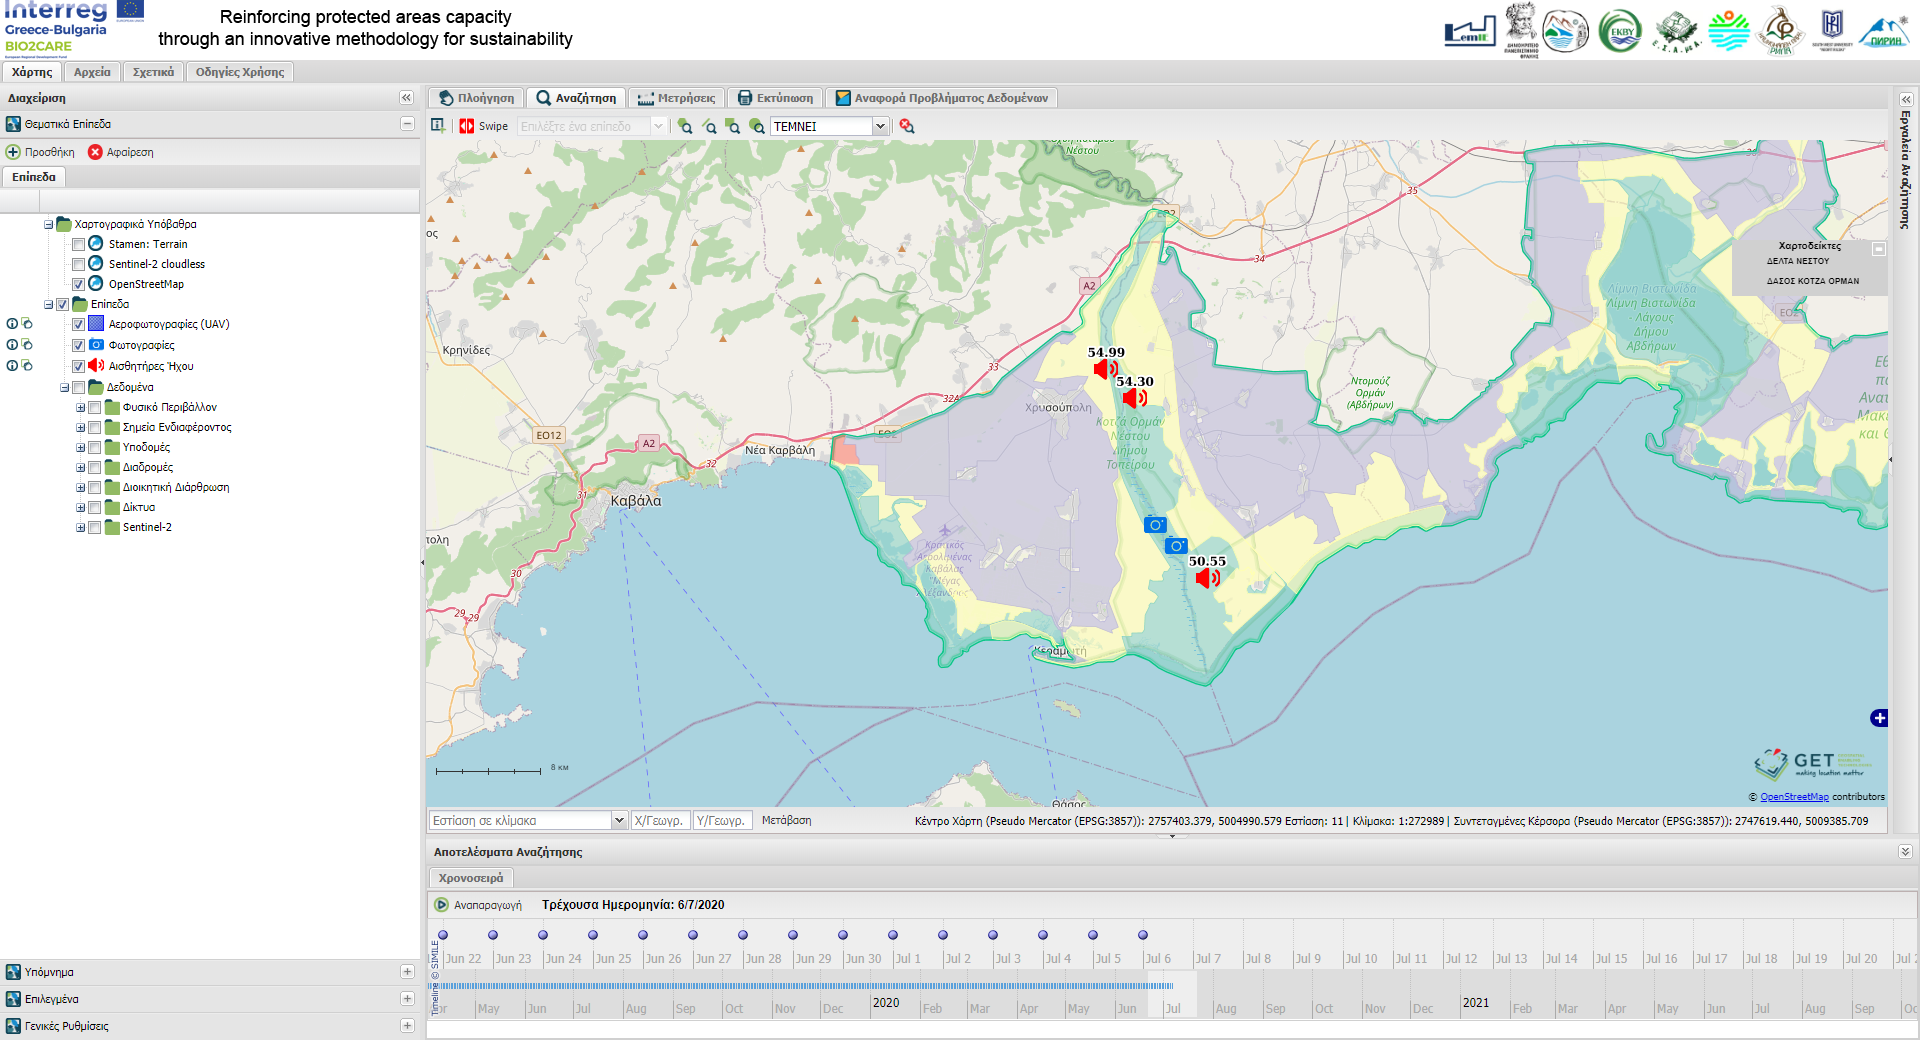1920x1040 pixels.
Task: Expand the Επιλεγμένα panel
Action: (407, 999)
